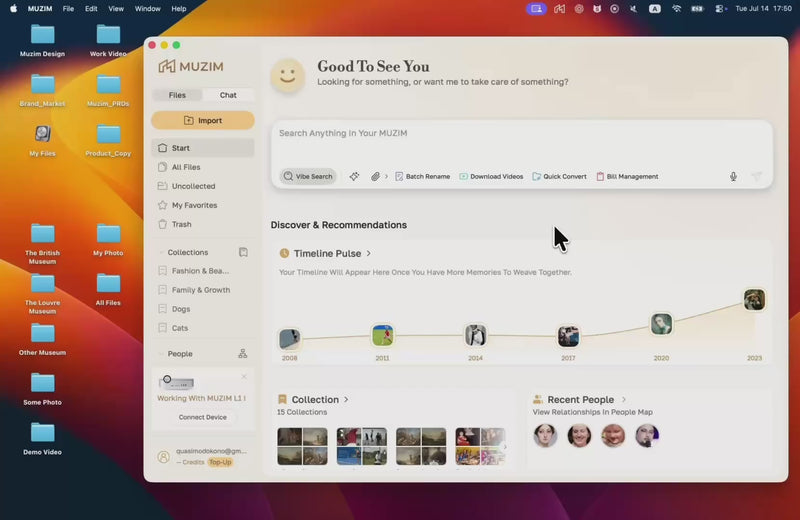Open the Fashion & Bea... collection
The width and height of the screenshot is (800, 520).
point(203,271)
